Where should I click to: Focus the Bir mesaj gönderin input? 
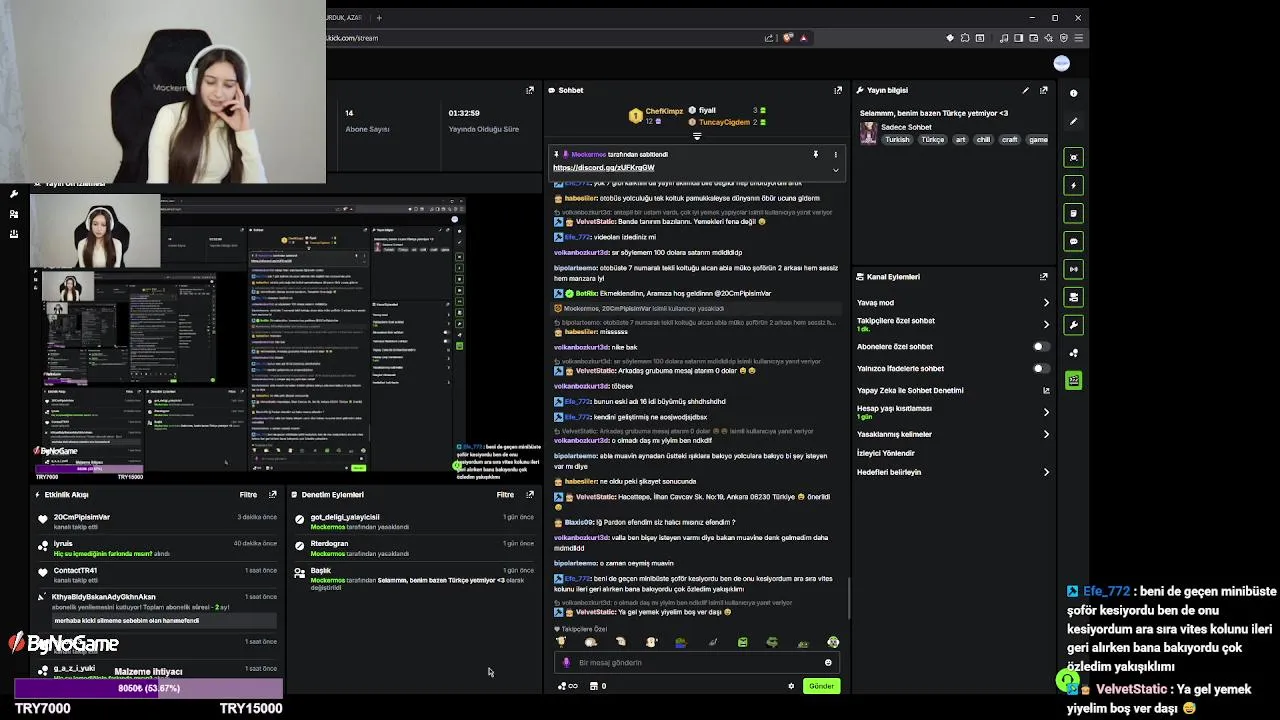[x=697, y=662]
